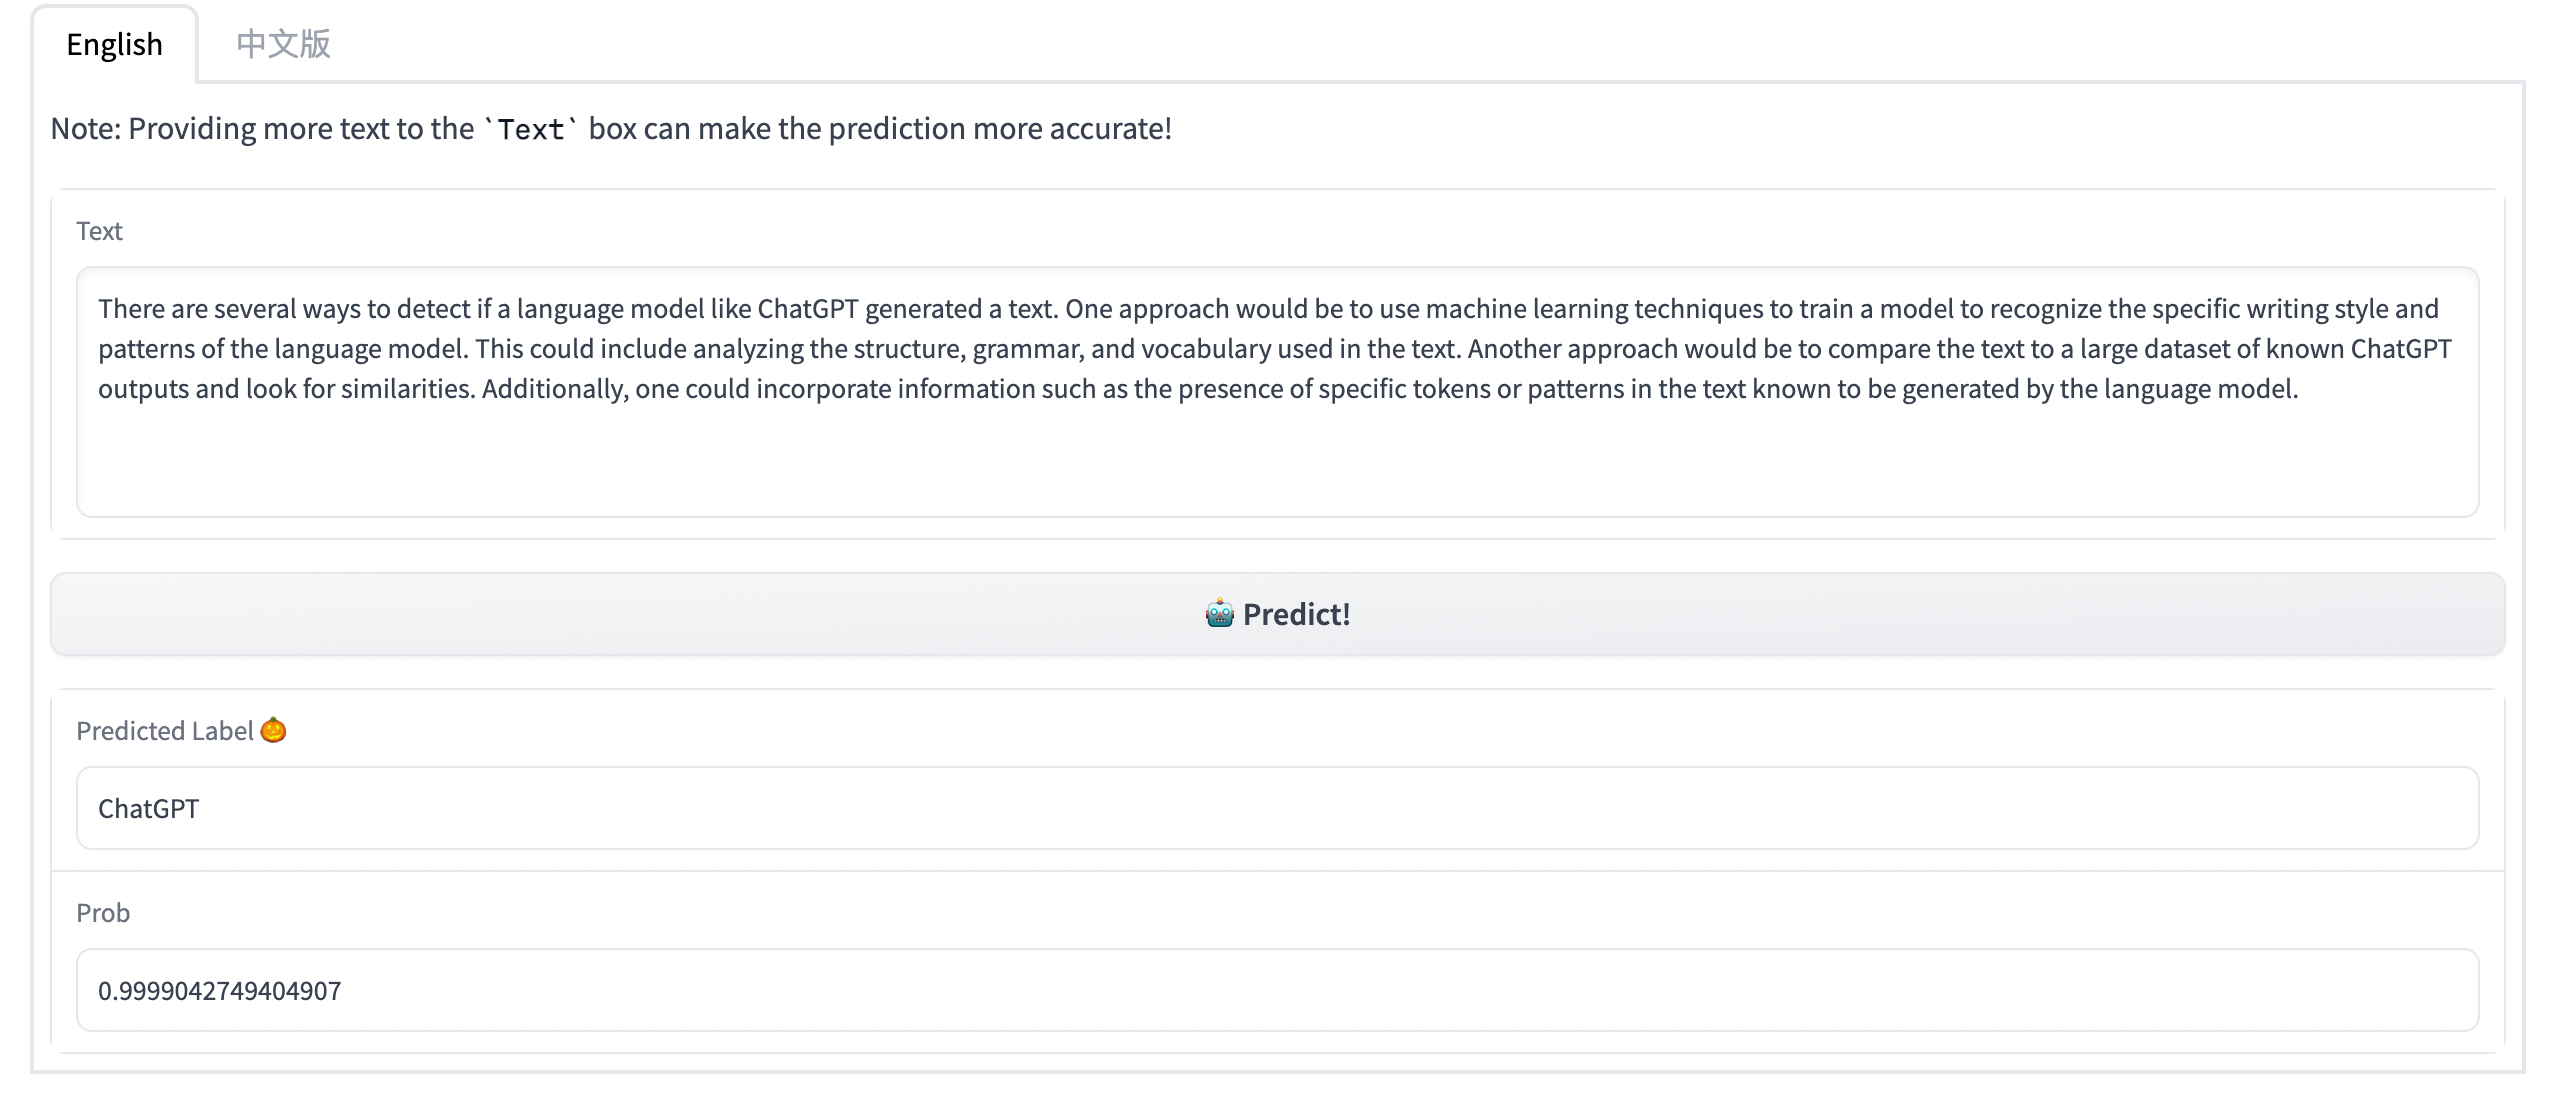Screen dimensions: 2558x1094
Task: Click the note about providing more text
Action: tap(610, 128)
